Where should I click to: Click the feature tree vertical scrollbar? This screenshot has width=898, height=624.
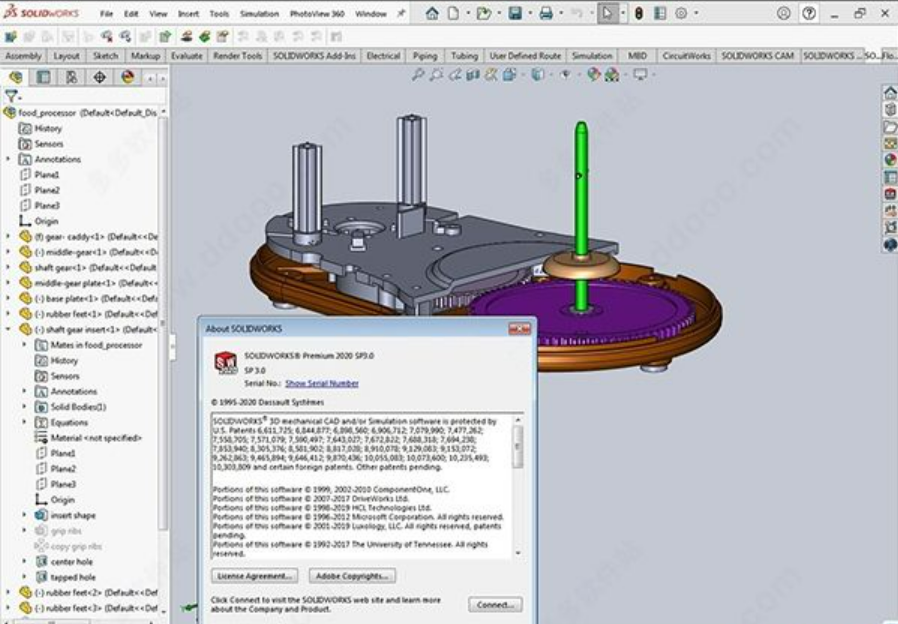point(163,323)
